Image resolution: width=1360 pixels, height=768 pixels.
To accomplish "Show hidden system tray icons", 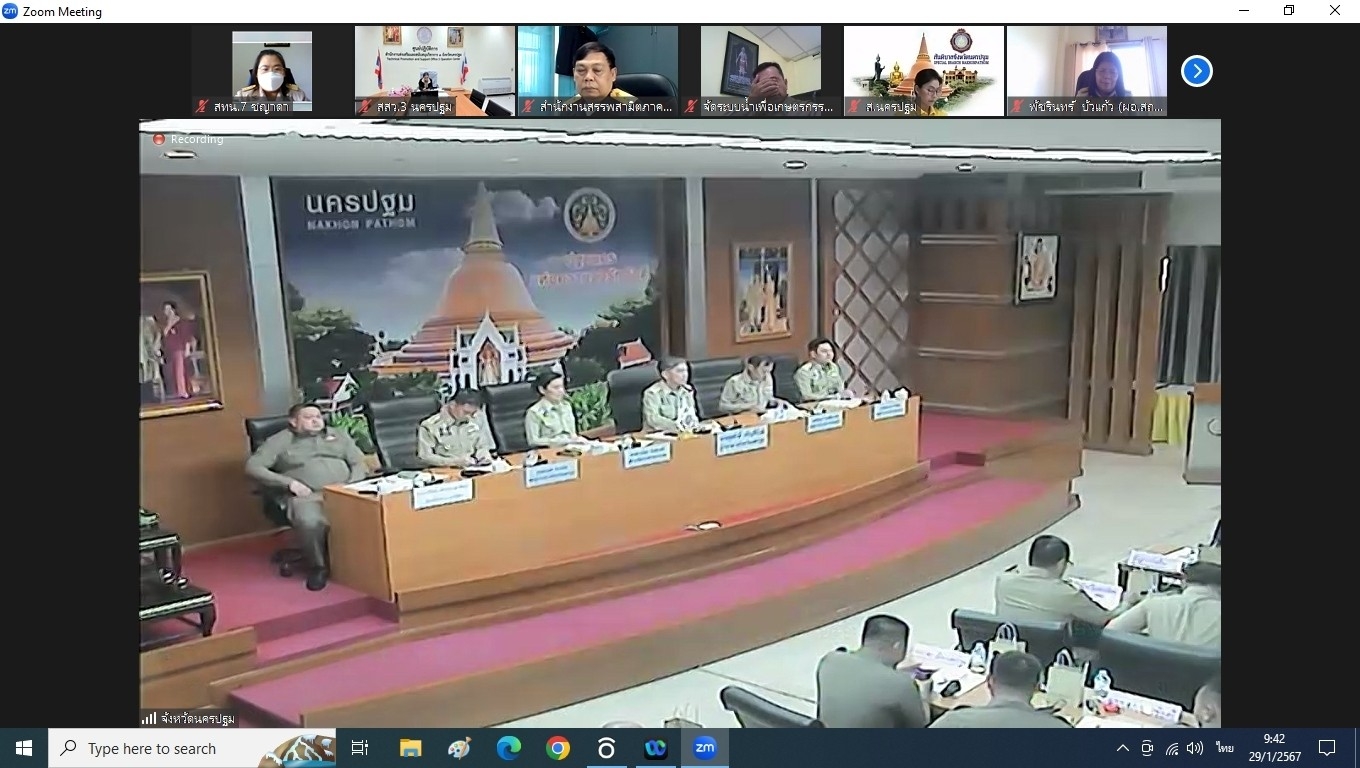I will (1122, 748).
